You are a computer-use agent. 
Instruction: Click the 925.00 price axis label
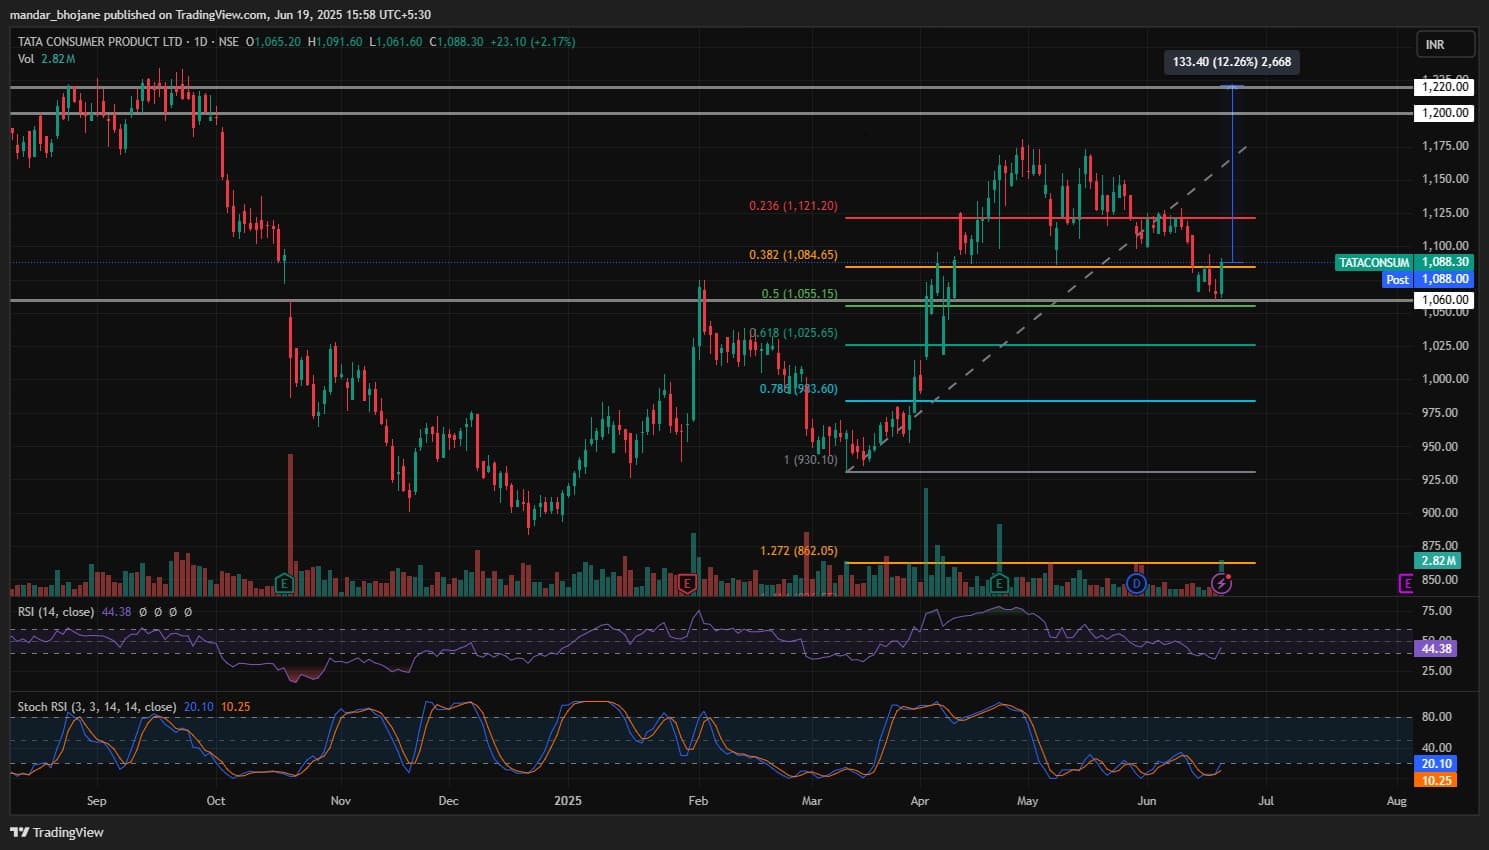1440,480
